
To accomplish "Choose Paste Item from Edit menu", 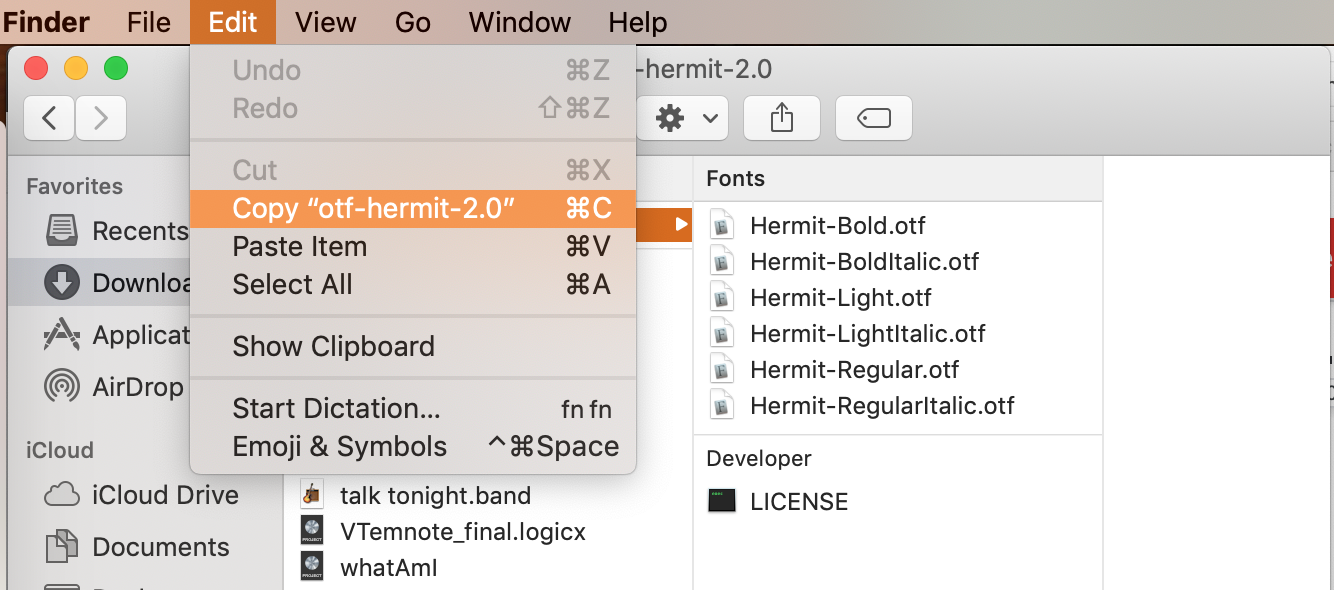I will [x=413, y=246].
